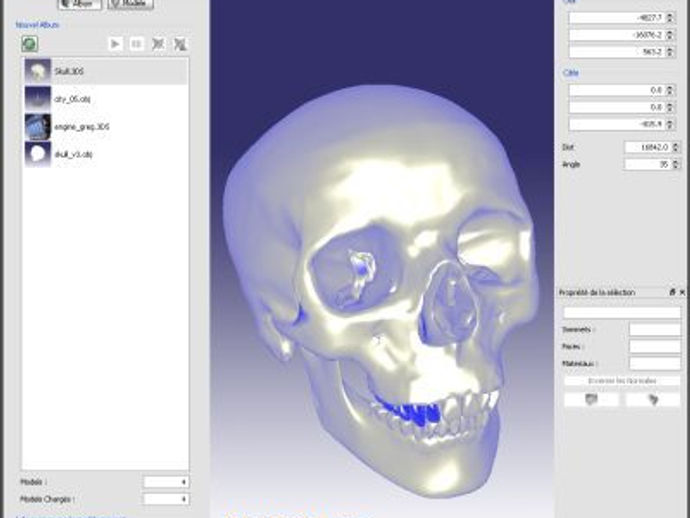The height and width of the screenshot is (518, 690).
Task: Select the skull_v3.obj row
Action: pos(106,154)
